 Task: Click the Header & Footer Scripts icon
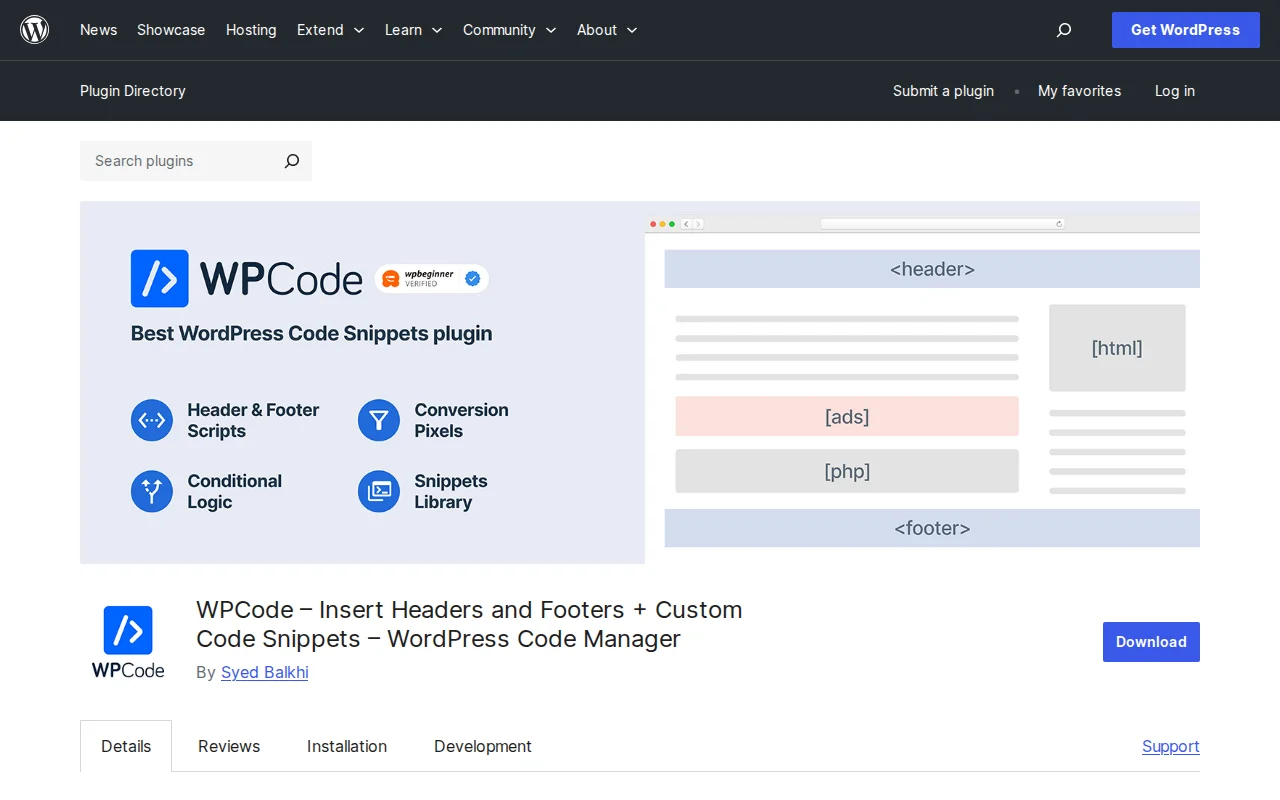coord(151,420)
